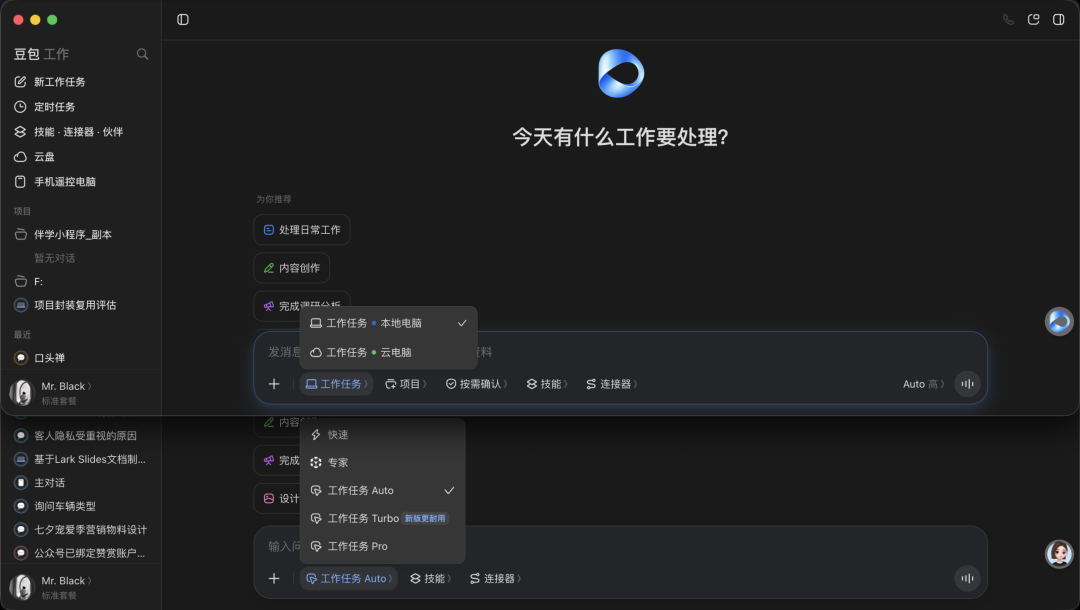This screenshot has width=1080, height=610.
Task: Select 工作任务 Pro mode option
Action: click(x=382, y=546)
